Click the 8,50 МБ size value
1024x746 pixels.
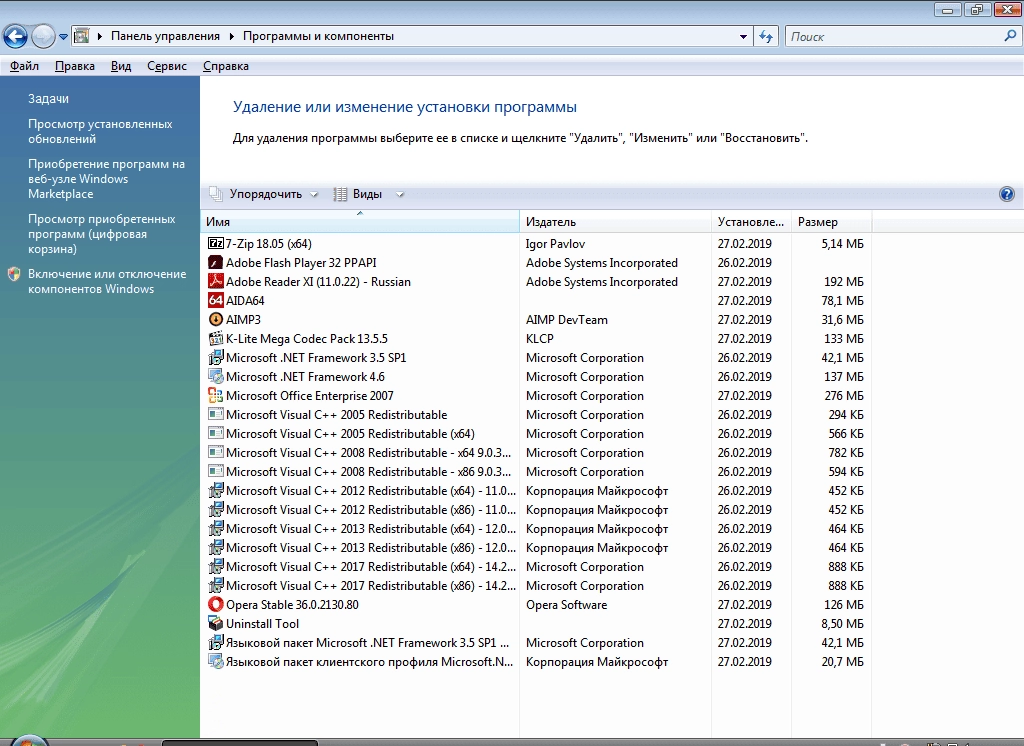[842, 624]
